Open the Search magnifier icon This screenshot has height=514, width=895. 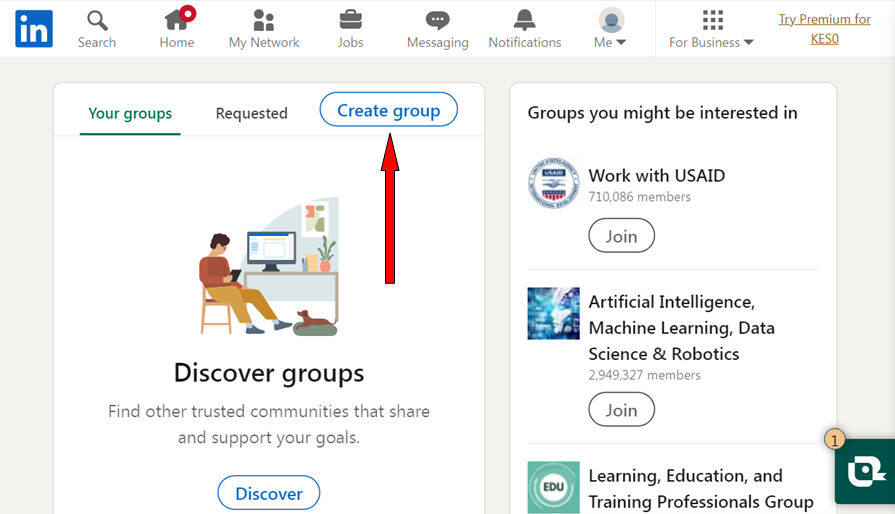97,21
